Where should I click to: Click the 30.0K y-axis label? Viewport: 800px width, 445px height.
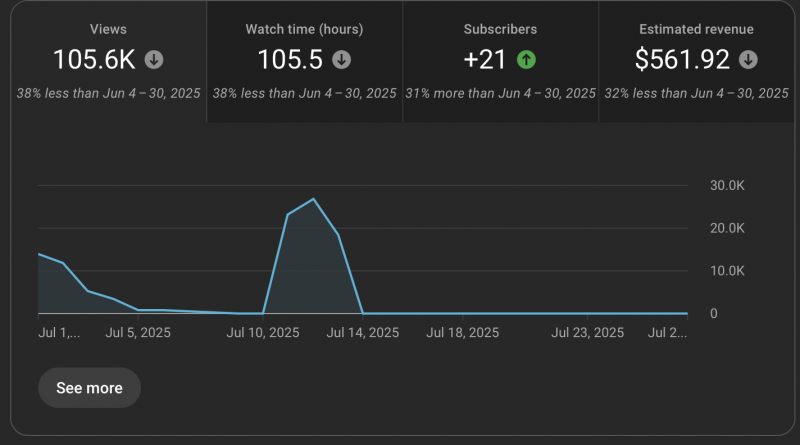pos(727,185)
